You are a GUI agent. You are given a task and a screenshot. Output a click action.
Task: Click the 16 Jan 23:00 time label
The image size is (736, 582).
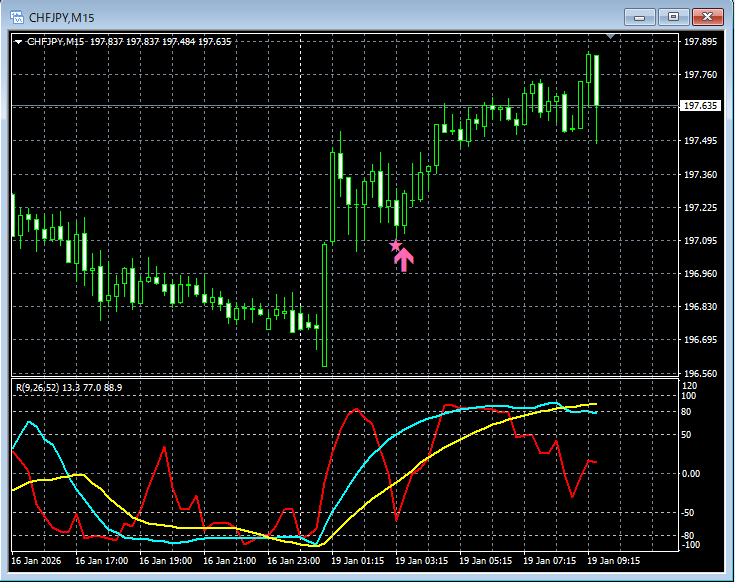(294, 561)
